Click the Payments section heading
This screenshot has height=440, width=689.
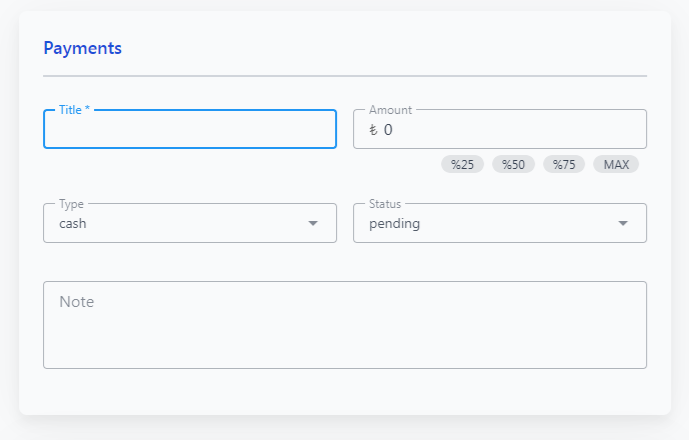coord(83,48)
